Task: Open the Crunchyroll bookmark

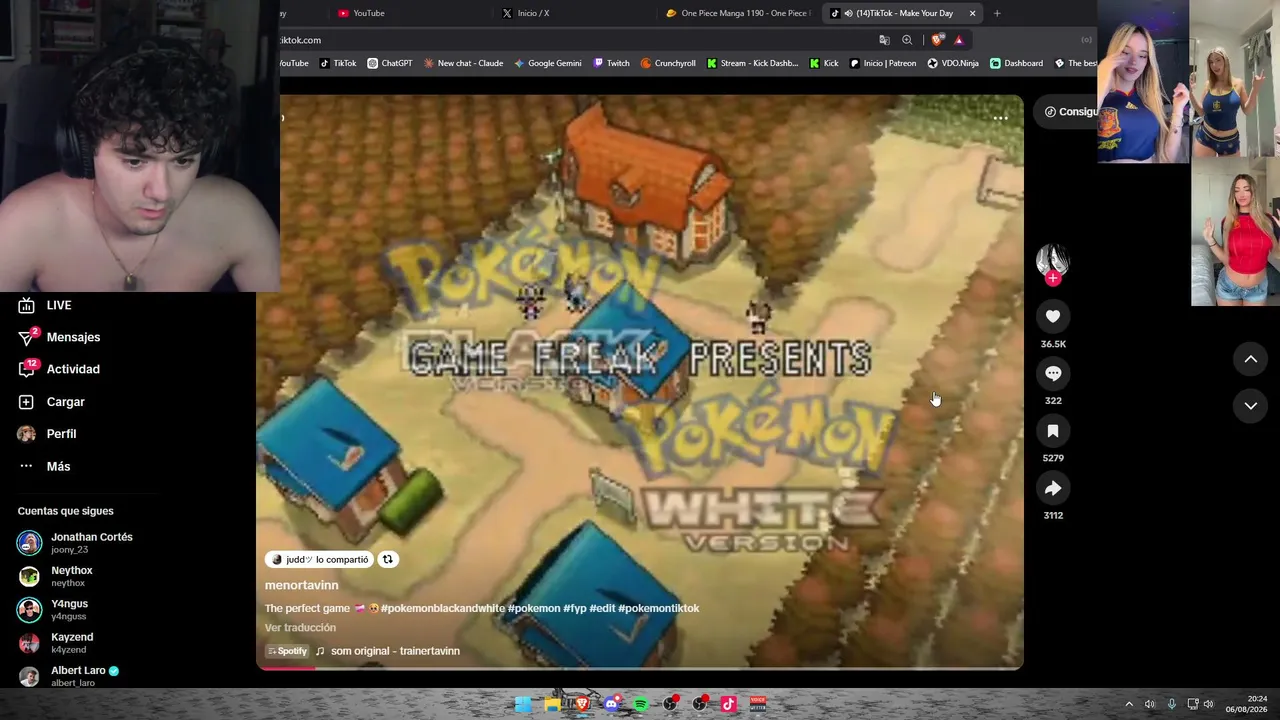Action: 668,63
